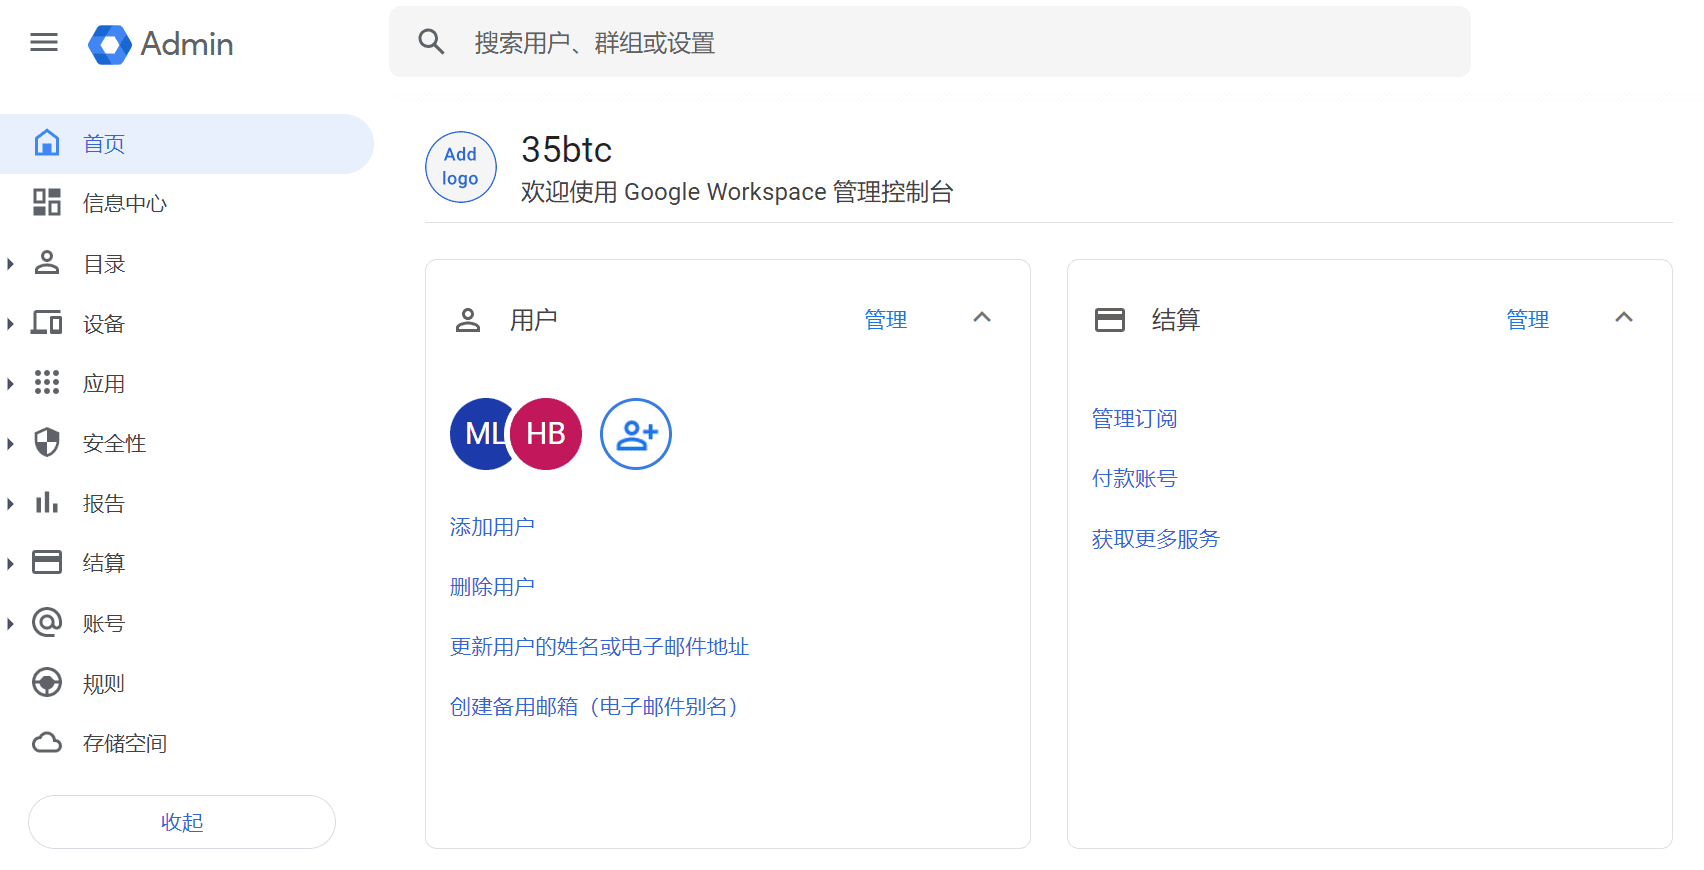This screenshot has width=1704, height=870.
Task: Expand the 设备 sidebar section arrow
Action: pos(10,324)
